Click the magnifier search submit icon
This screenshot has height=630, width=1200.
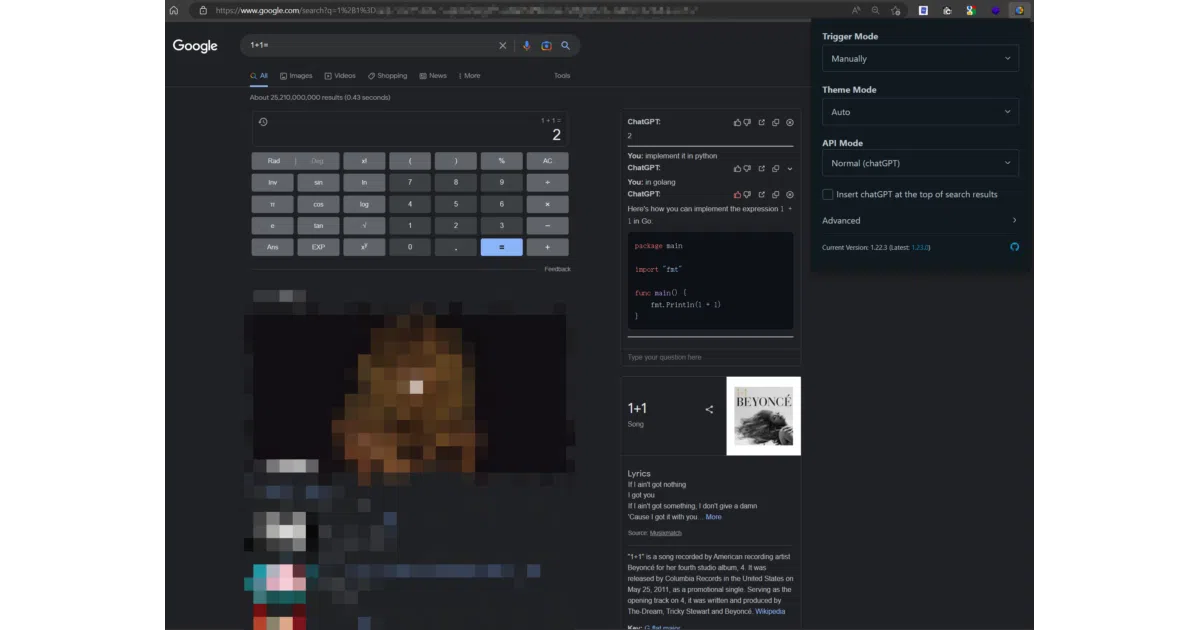565,46
